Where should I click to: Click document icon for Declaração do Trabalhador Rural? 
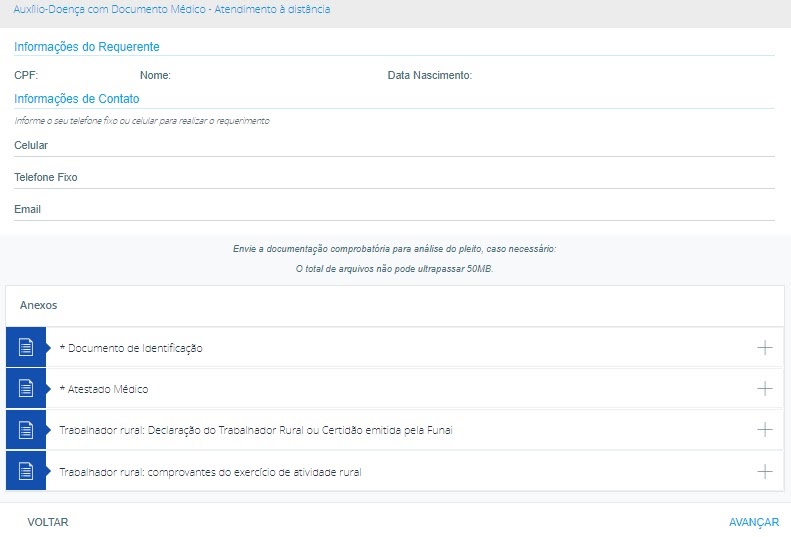click(26, 430)
